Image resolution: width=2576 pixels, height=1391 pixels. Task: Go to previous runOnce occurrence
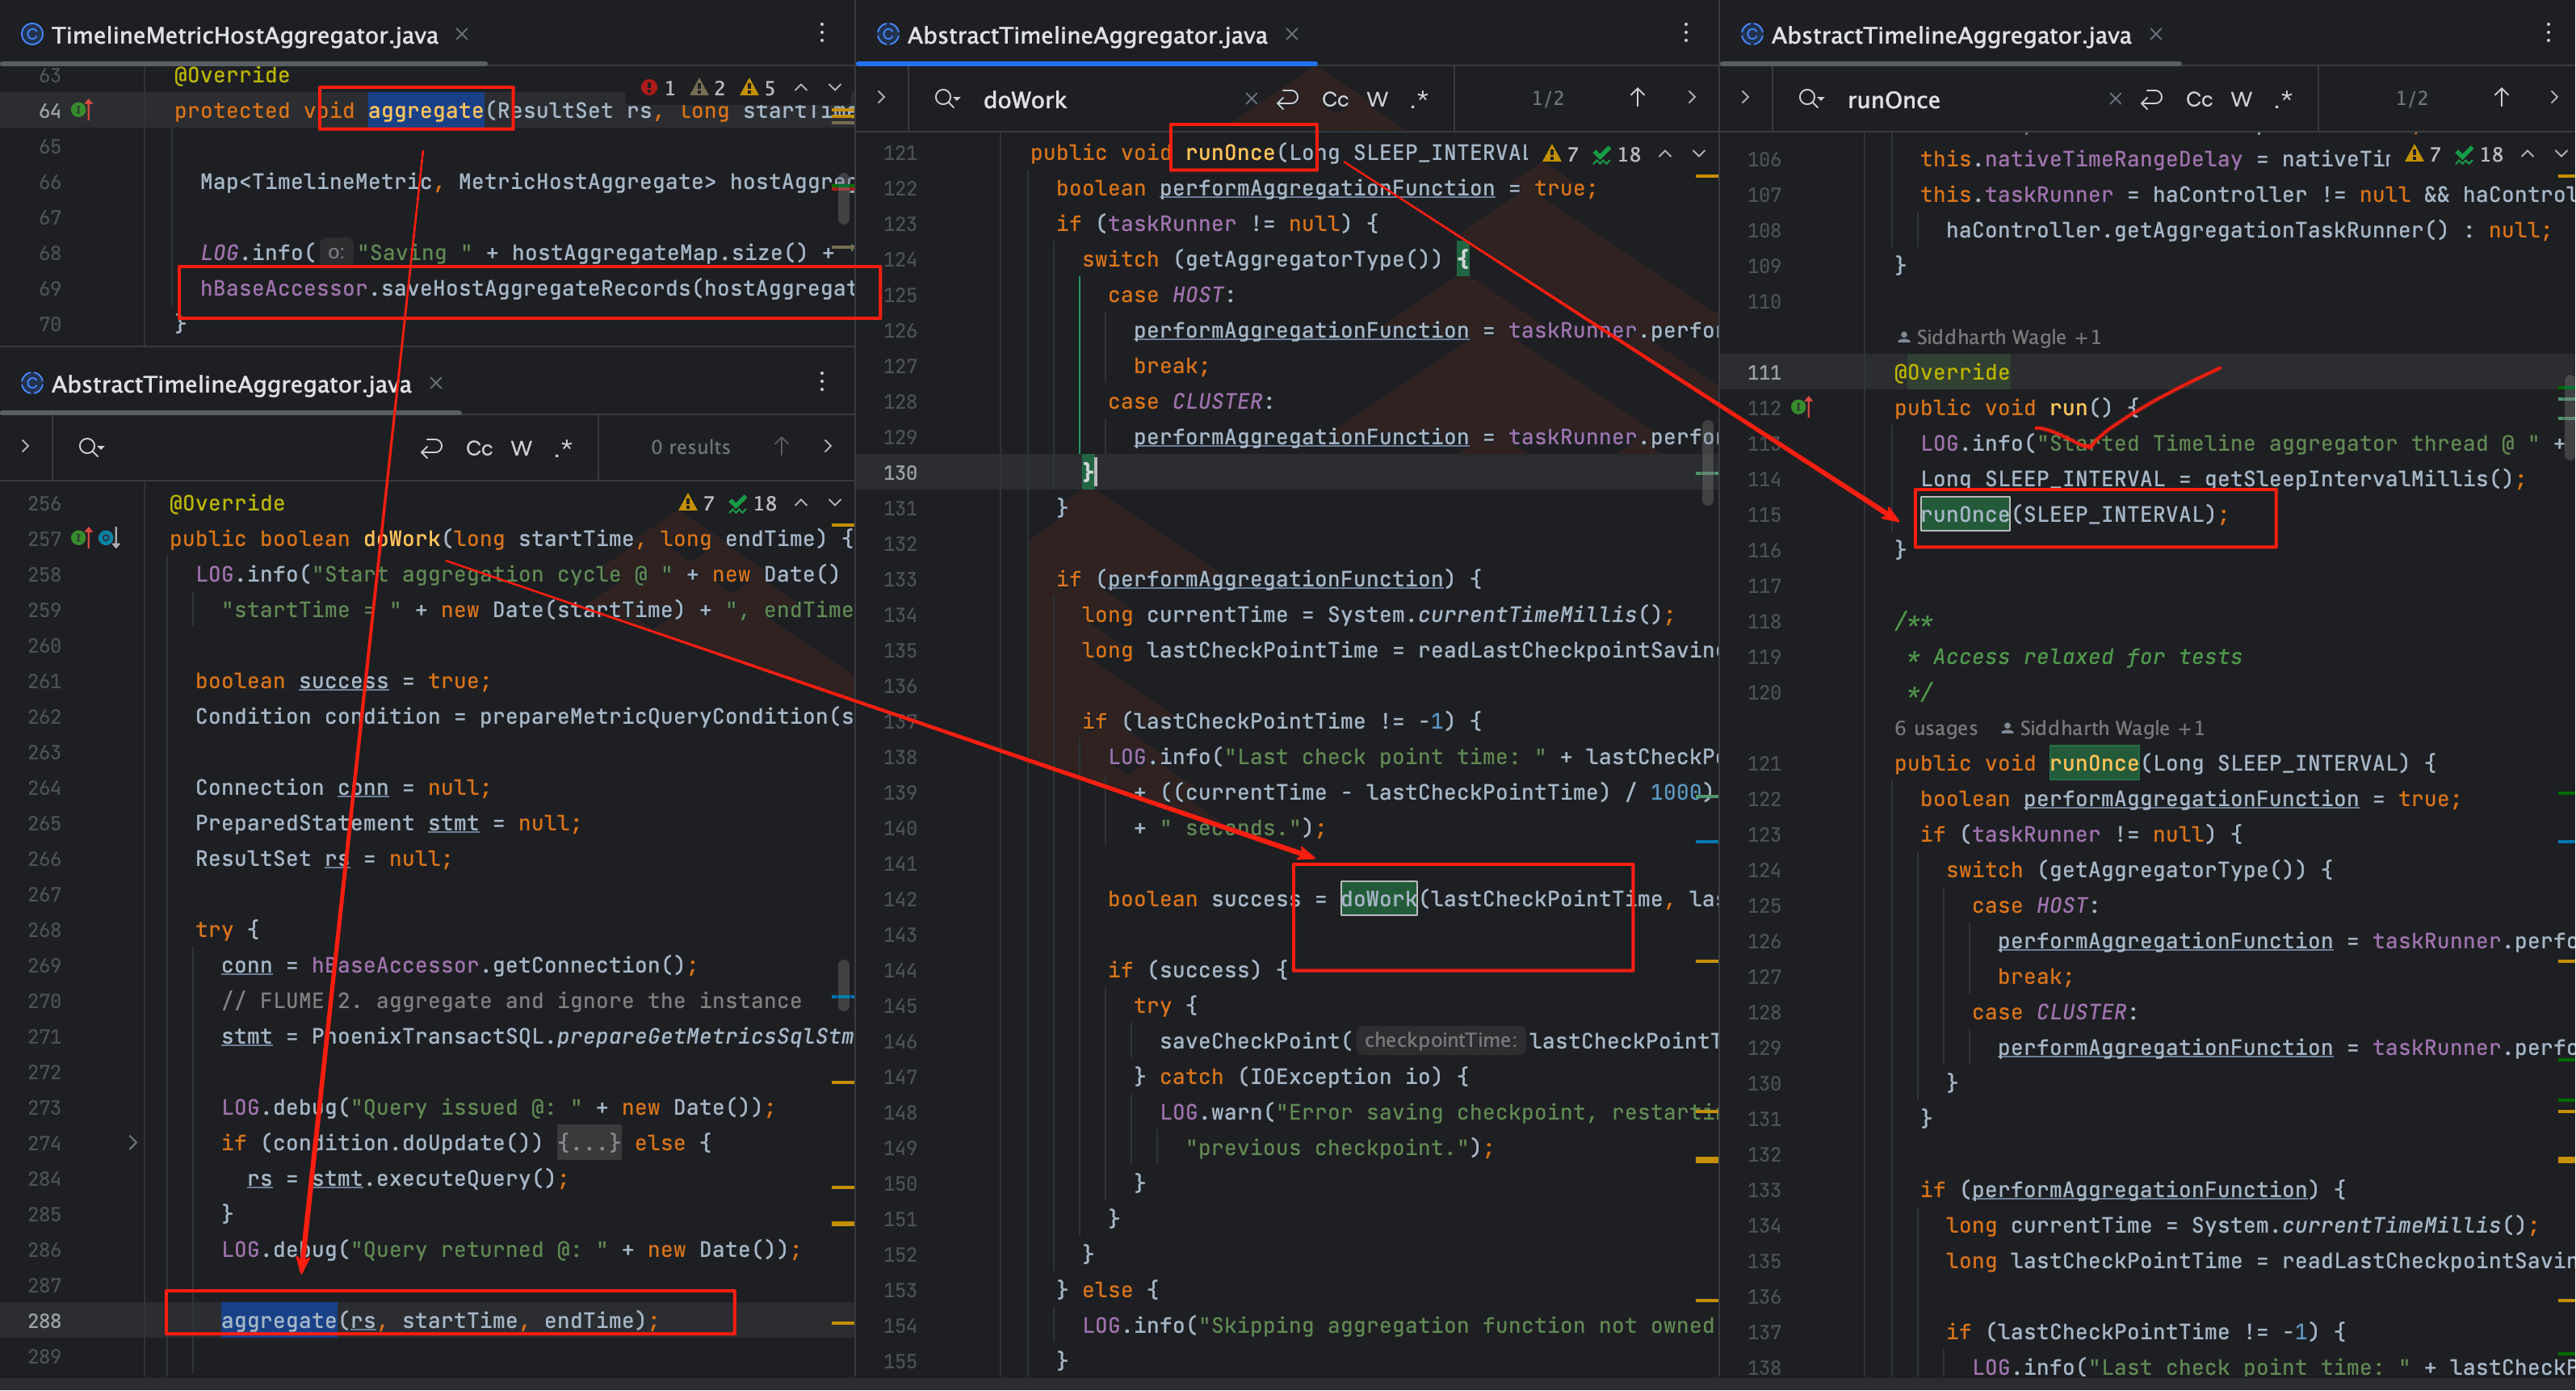(x=2501, y=97)
